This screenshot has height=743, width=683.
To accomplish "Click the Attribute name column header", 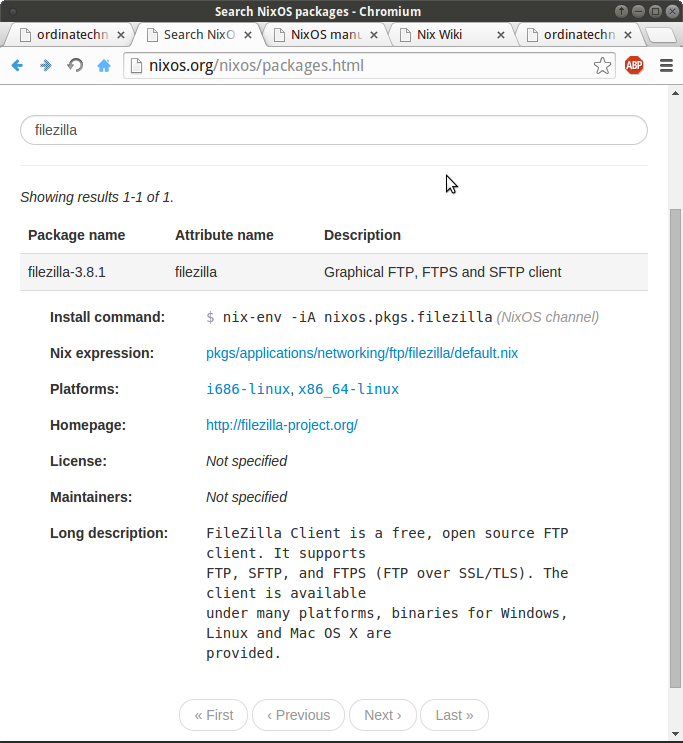I will (x=224, y=235).
